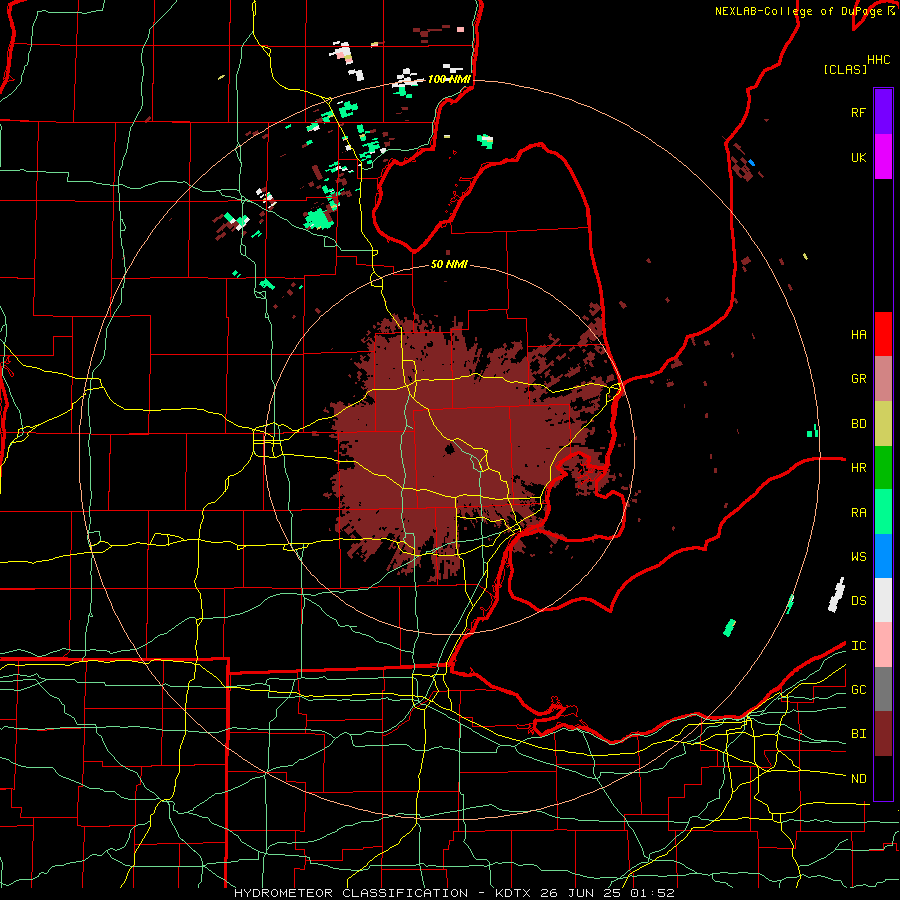The height and width of the screenshot is (900, 900).
Task: Click the WS label beside the legend
Action: (x=858, y=557)
